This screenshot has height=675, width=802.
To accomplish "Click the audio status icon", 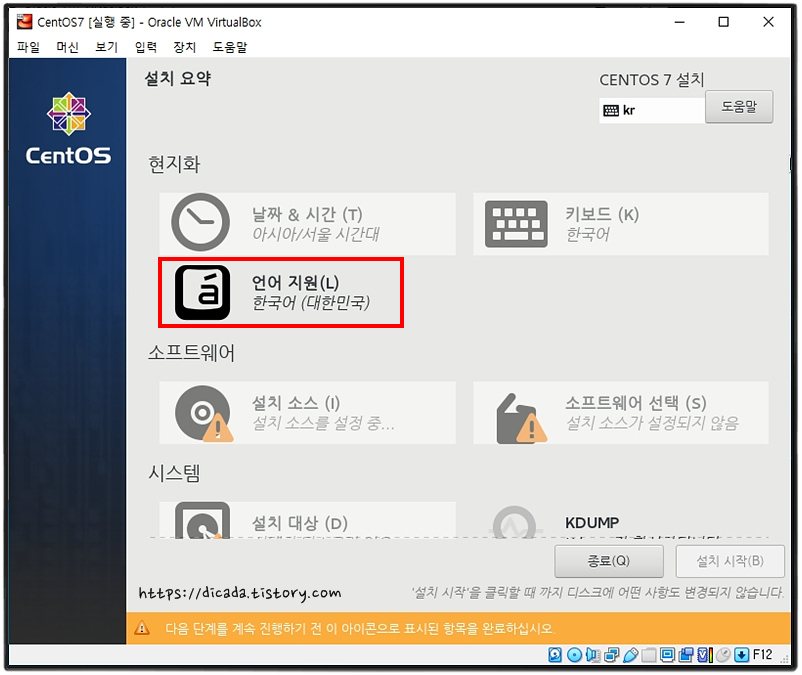I will coord(593,655).
